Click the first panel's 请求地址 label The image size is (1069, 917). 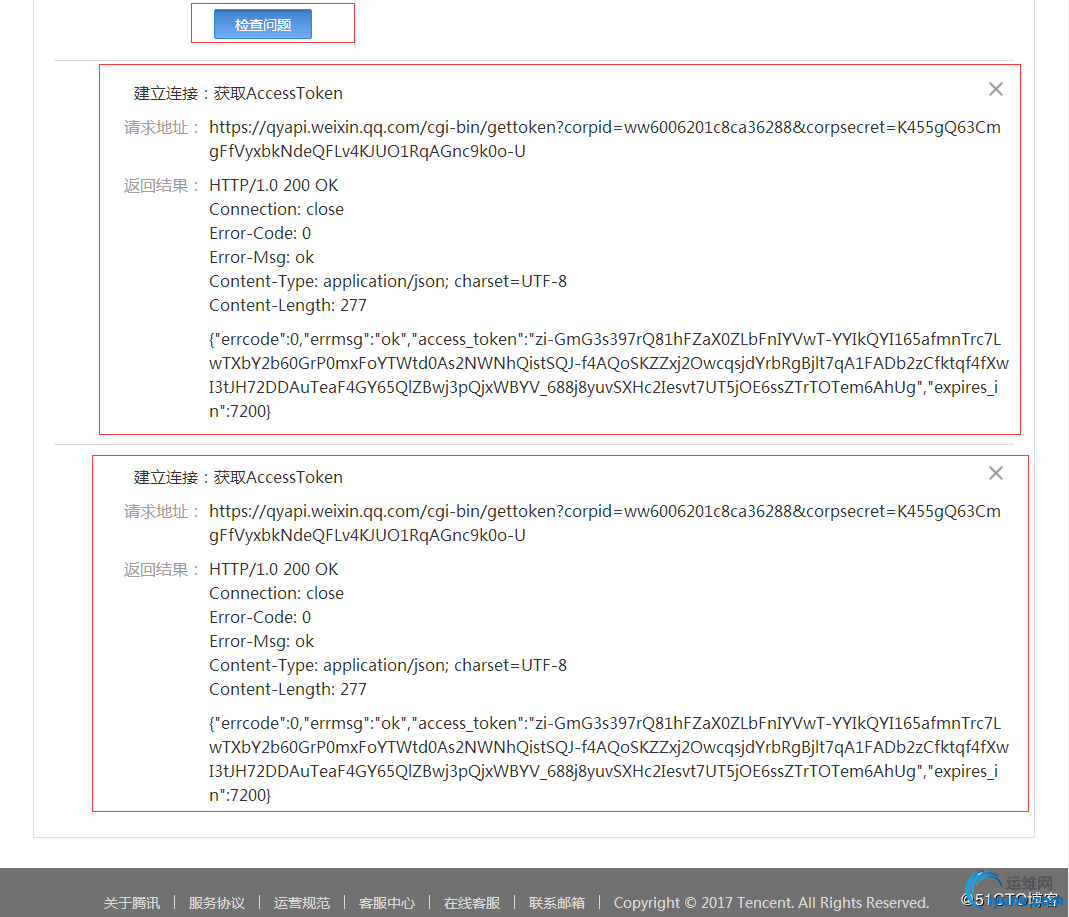(161, 127)
